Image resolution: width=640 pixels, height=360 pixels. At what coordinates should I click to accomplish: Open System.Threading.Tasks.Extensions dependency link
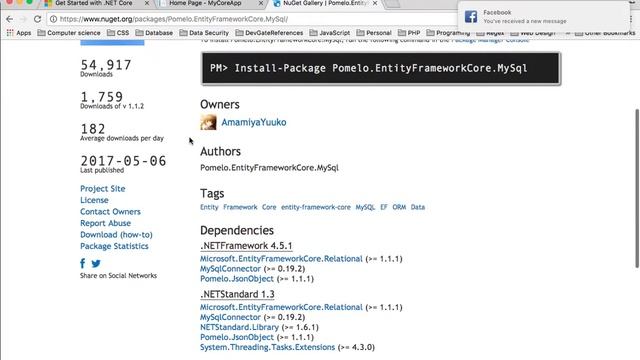tap(267, 347)
